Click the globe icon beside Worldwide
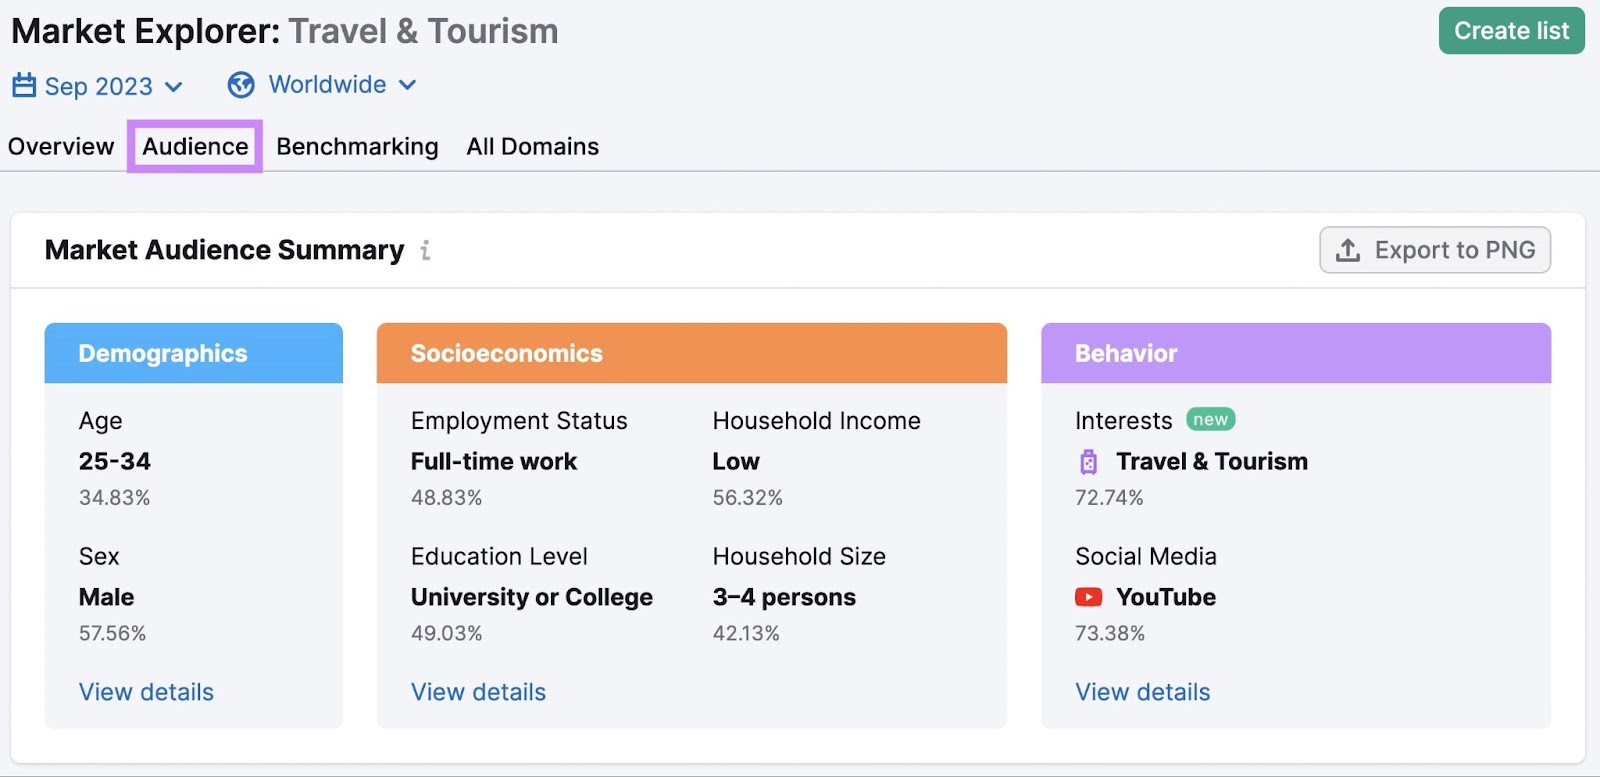The height and width of the screenshot is (777, 1600). (x=241, y=85)
